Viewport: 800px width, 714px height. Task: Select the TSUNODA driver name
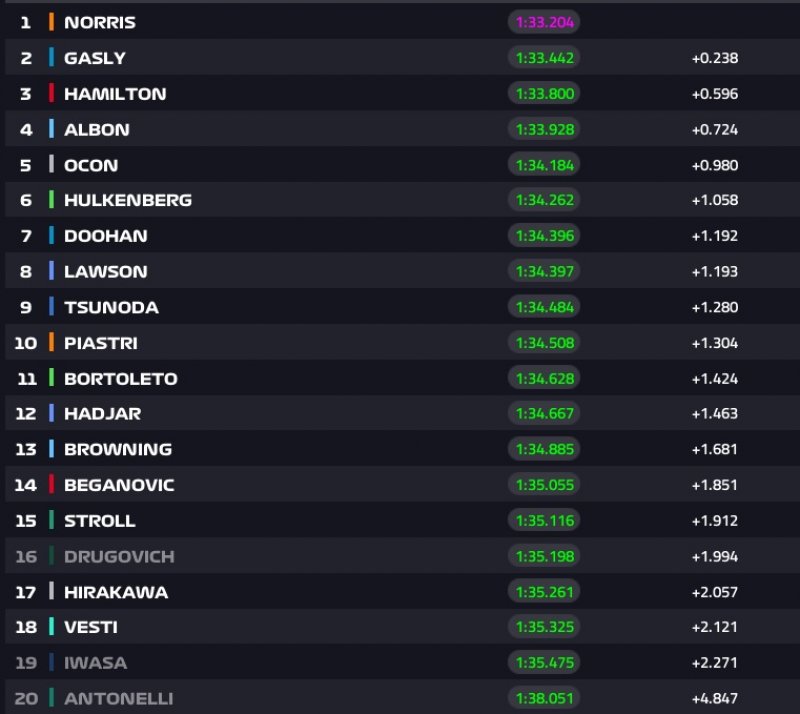tap(111, 307)
